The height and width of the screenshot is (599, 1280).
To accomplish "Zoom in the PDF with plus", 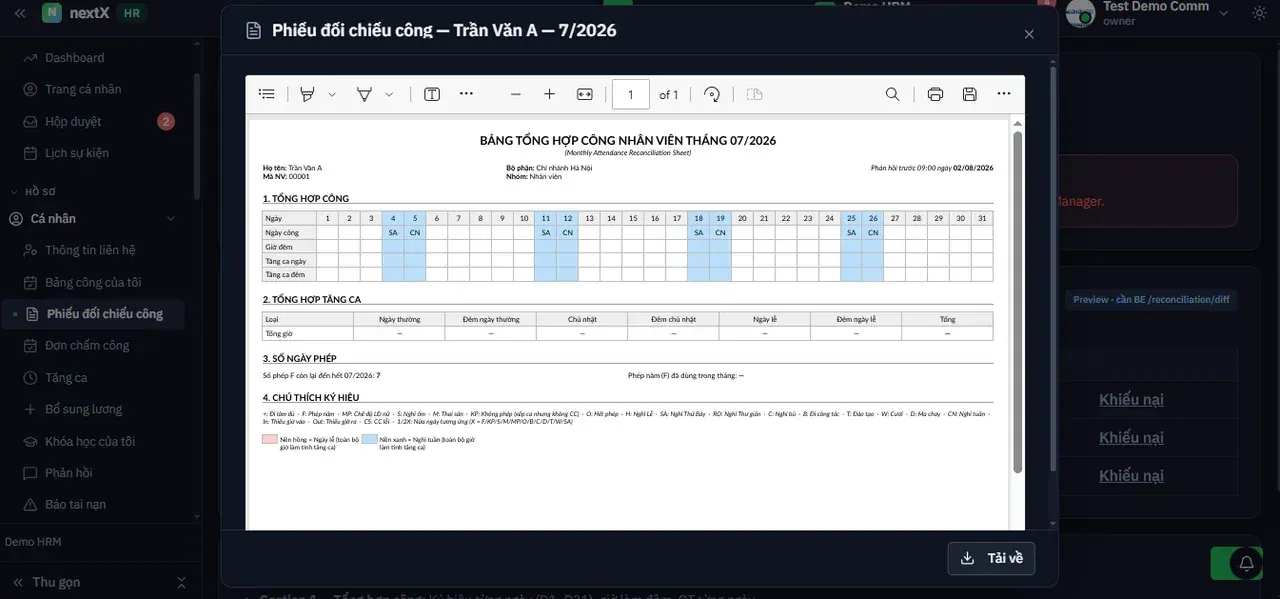I will pyautogui.click(x=549, y=94).
